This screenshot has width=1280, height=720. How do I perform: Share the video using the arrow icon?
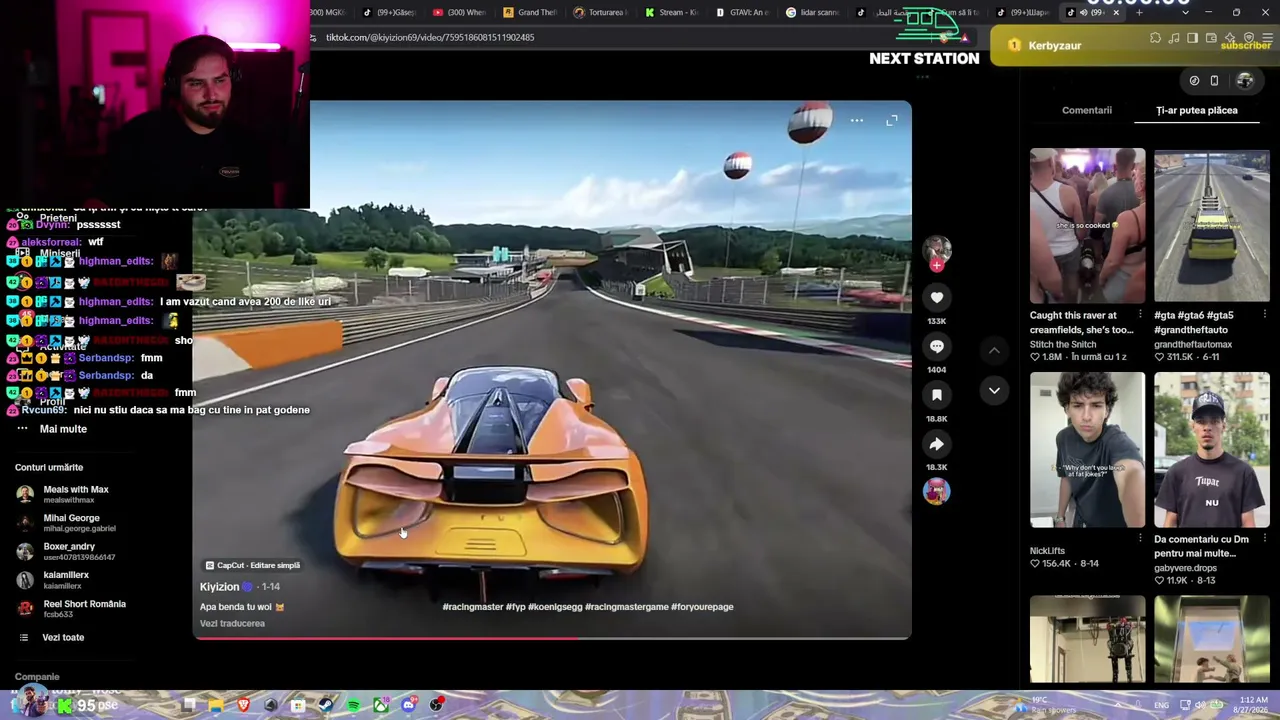[937, 444]
